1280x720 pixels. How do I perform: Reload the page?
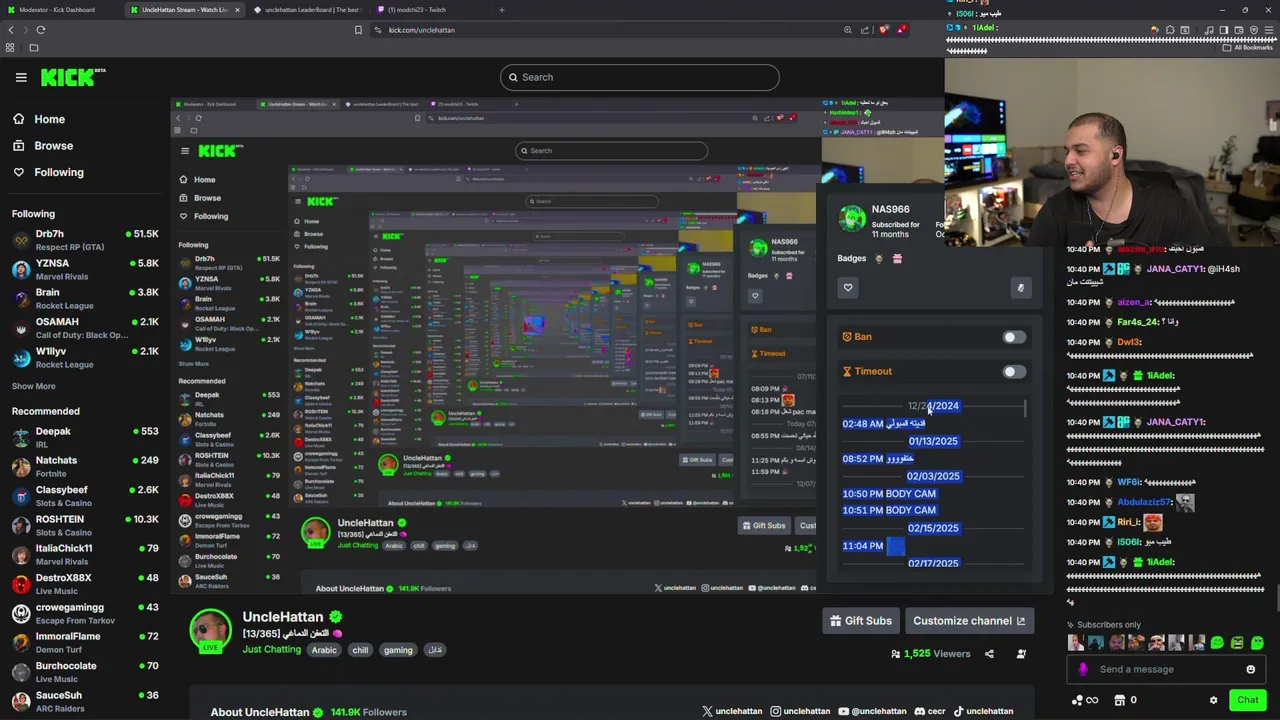pyautogui.click(x=41, y=30)
